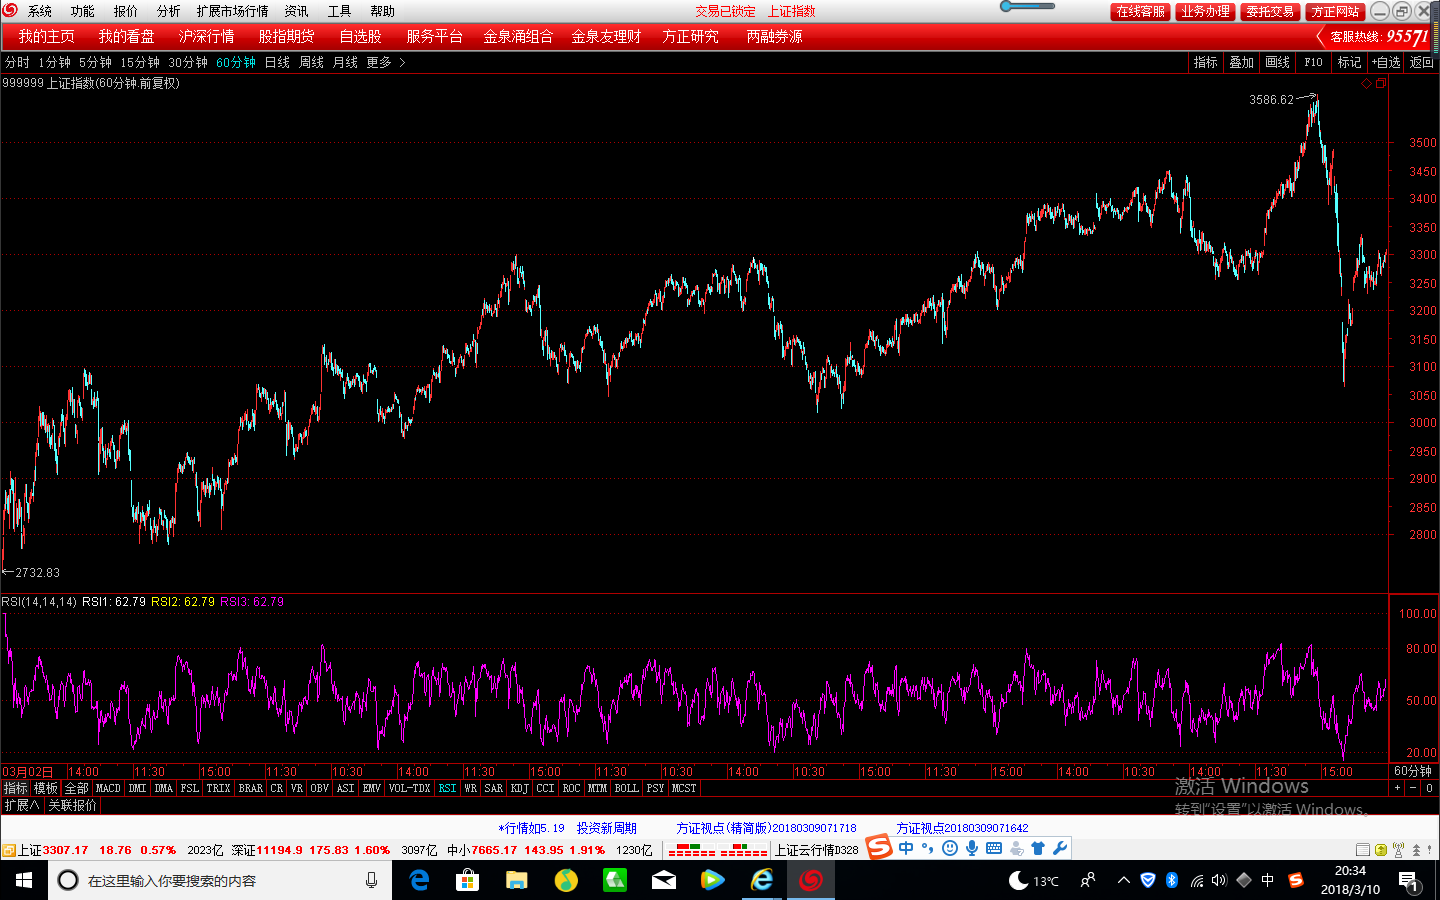Image resolution: width=1440 pixels, height=900 pixels.
Task: Click the 返回 back button
Action: [x=1421, y=62]
